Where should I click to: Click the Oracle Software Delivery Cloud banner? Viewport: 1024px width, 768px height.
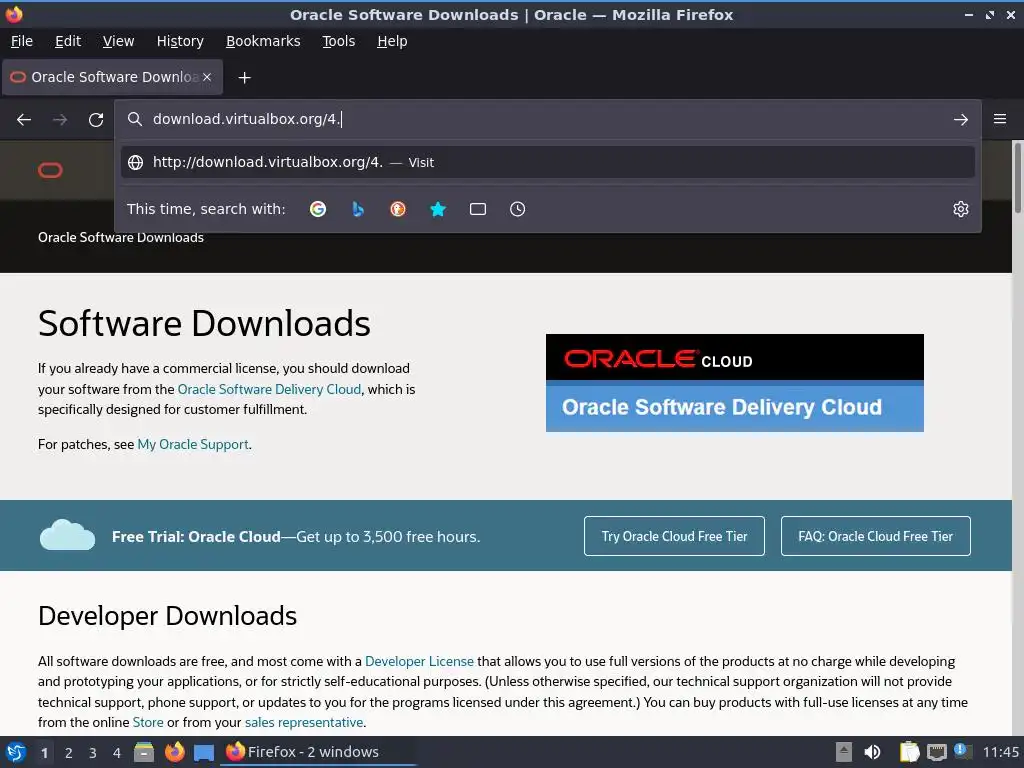(735, 383)
